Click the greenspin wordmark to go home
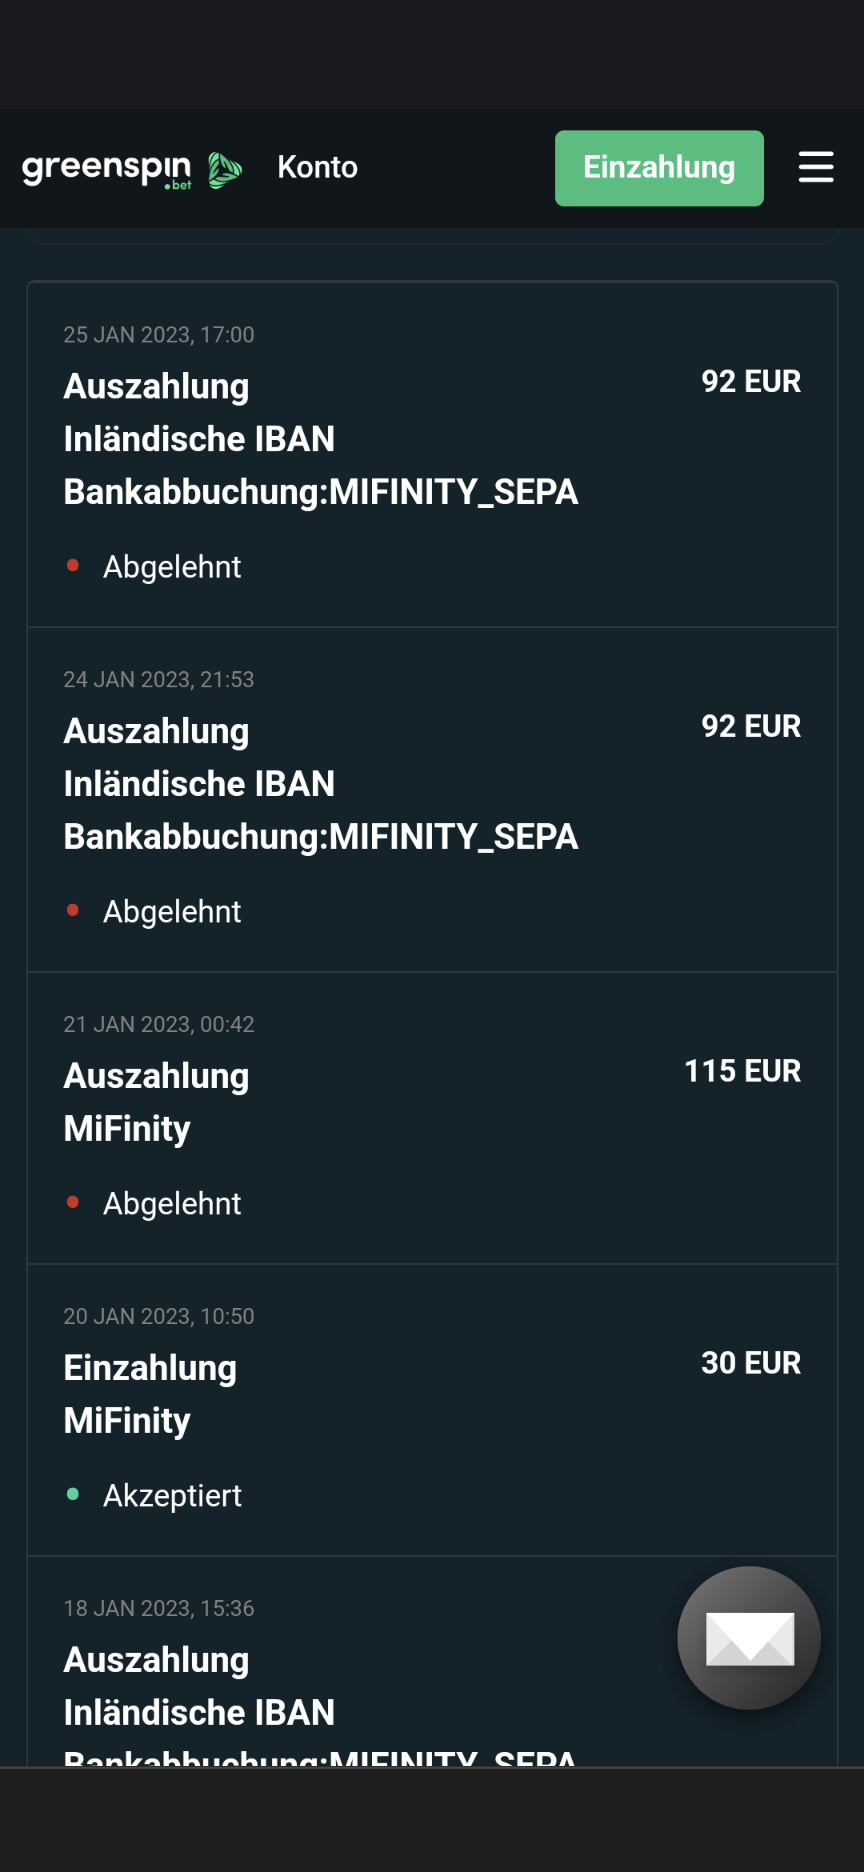 (106, 168)
